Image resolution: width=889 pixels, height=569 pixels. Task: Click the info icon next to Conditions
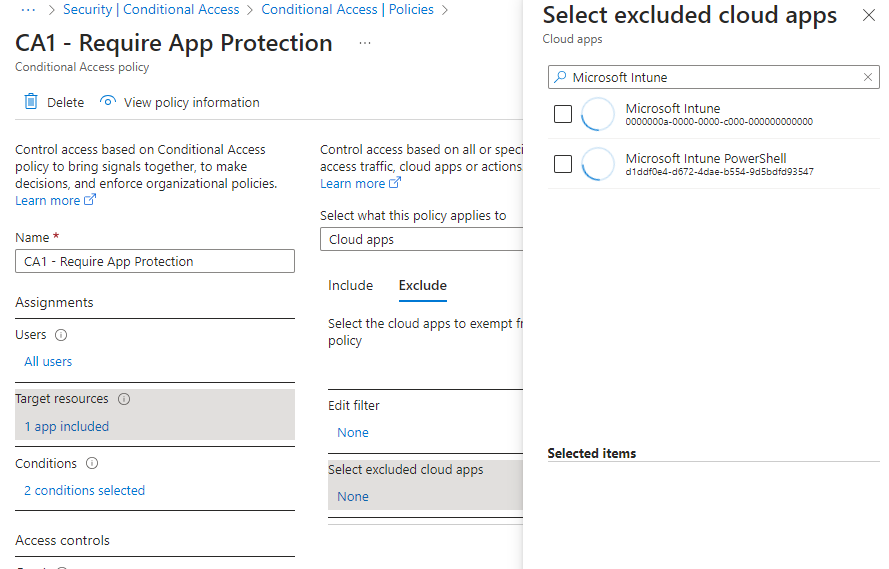point(92,464)
